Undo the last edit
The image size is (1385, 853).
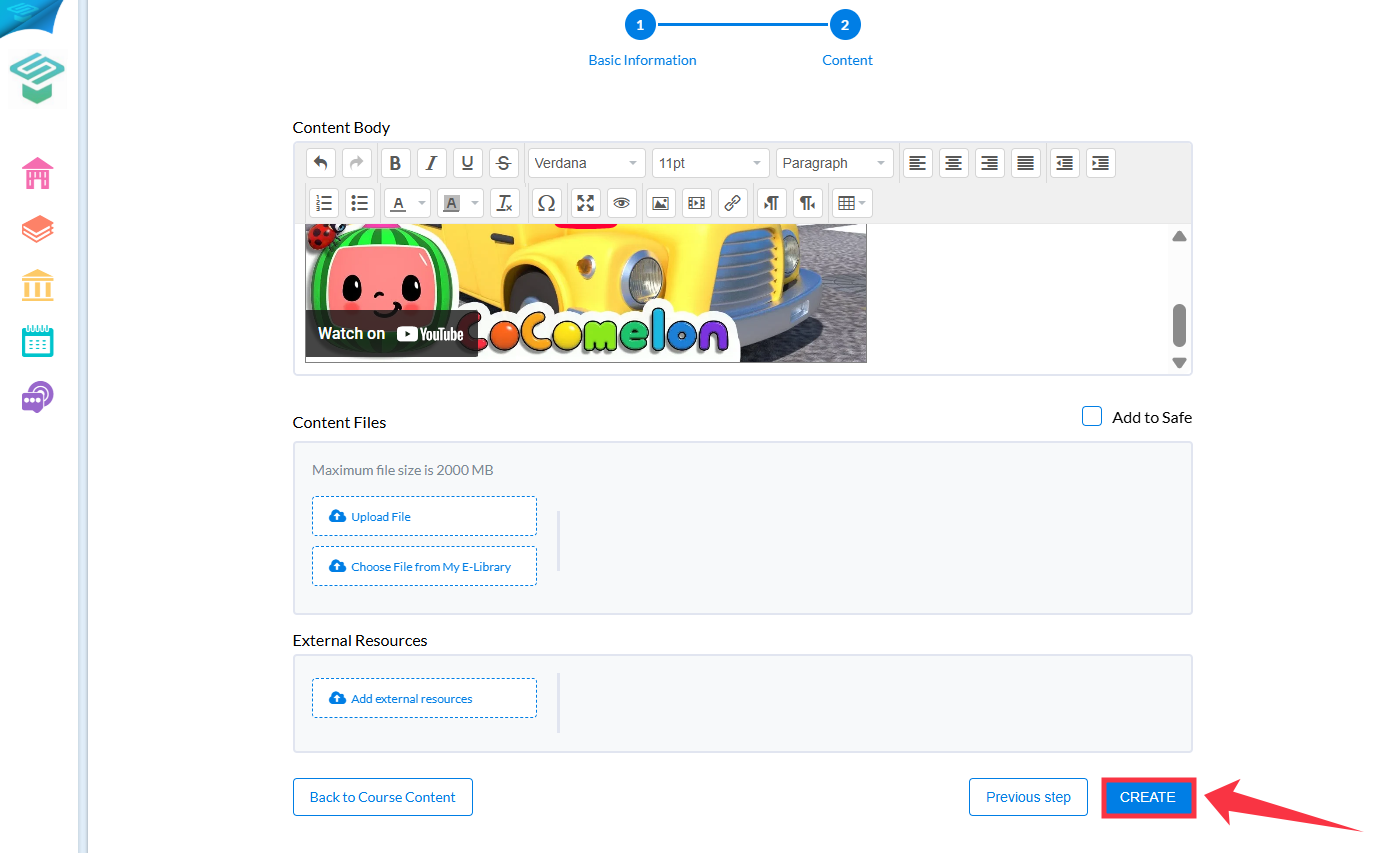tap(320, 163)
